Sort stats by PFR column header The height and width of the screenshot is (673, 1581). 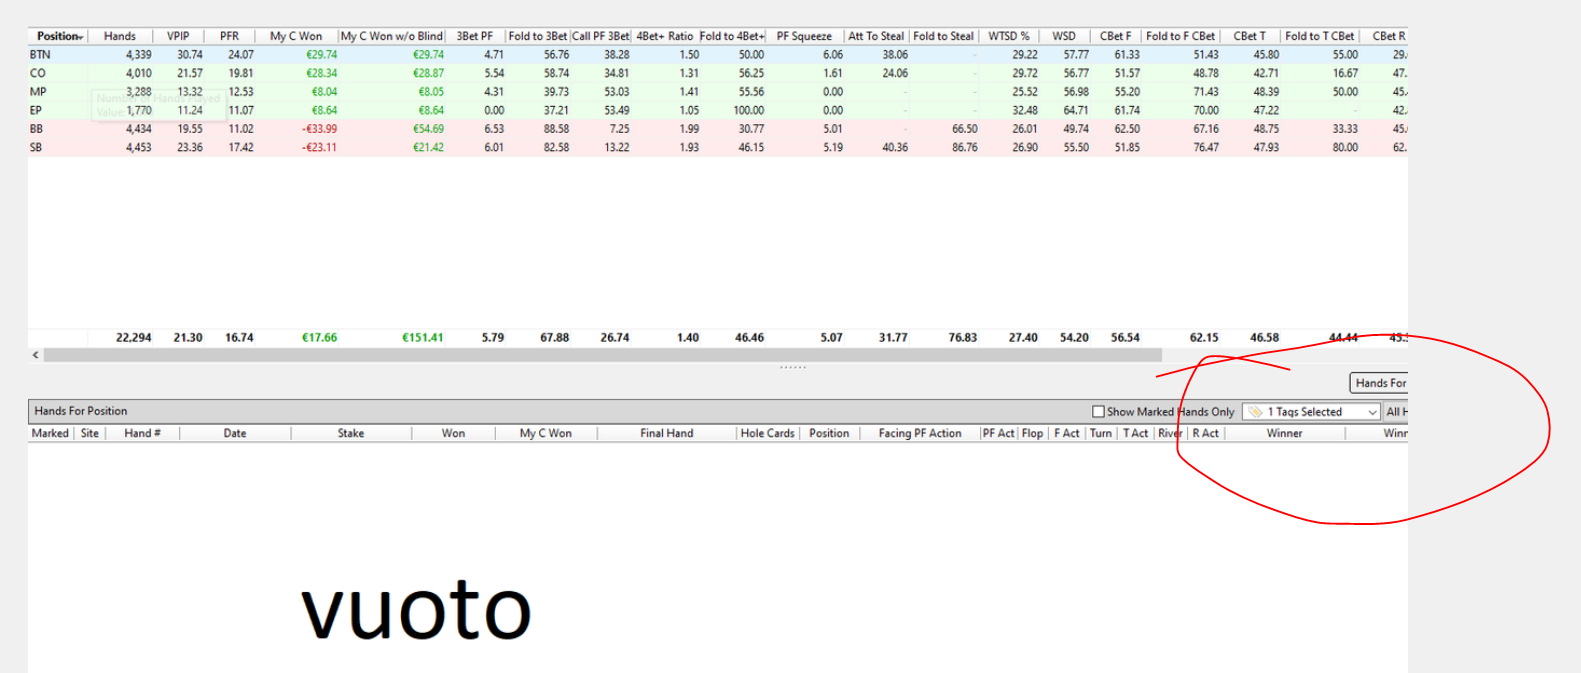tap(229, 36)
